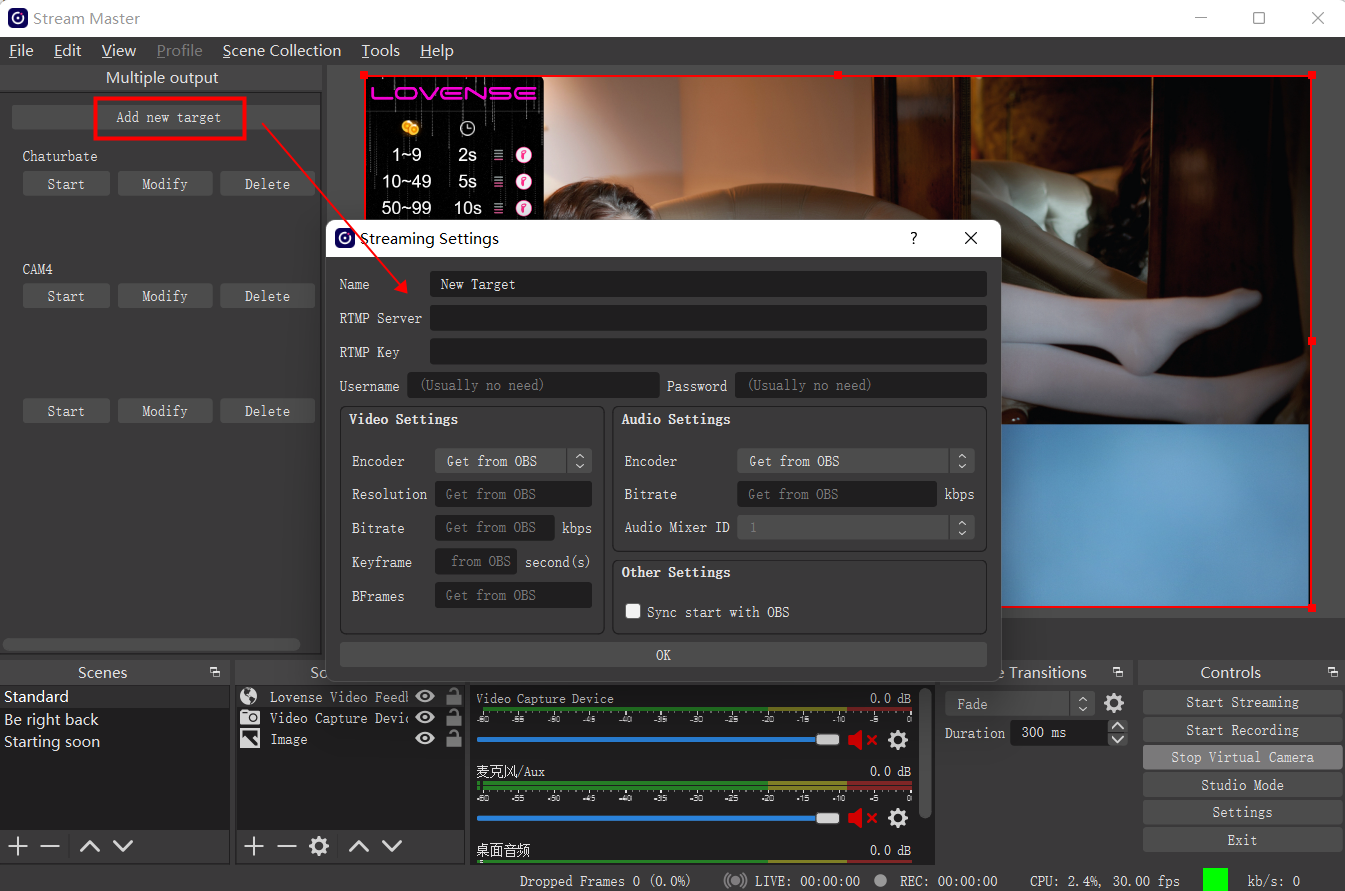The image size is (1345, 891).
Task: Open the Tools menu
Action: [x=380, y=50]
